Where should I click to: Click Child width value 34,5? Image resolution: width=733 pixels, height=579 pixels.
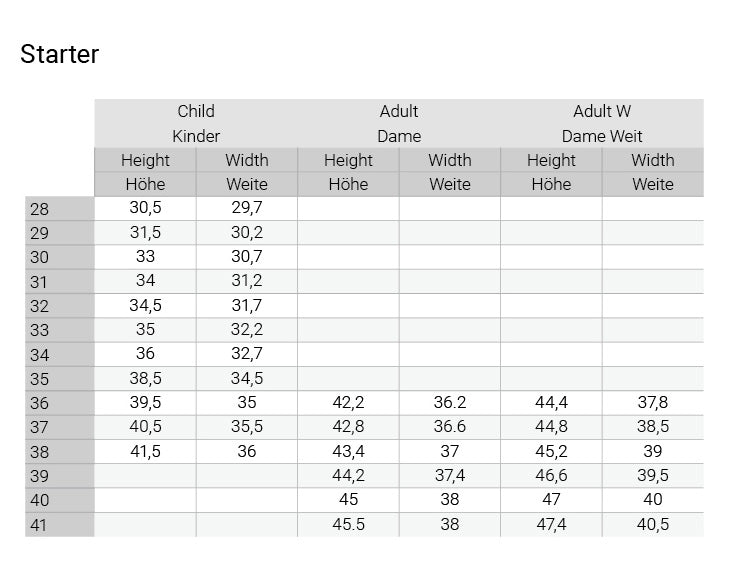[x=247, y=379]
